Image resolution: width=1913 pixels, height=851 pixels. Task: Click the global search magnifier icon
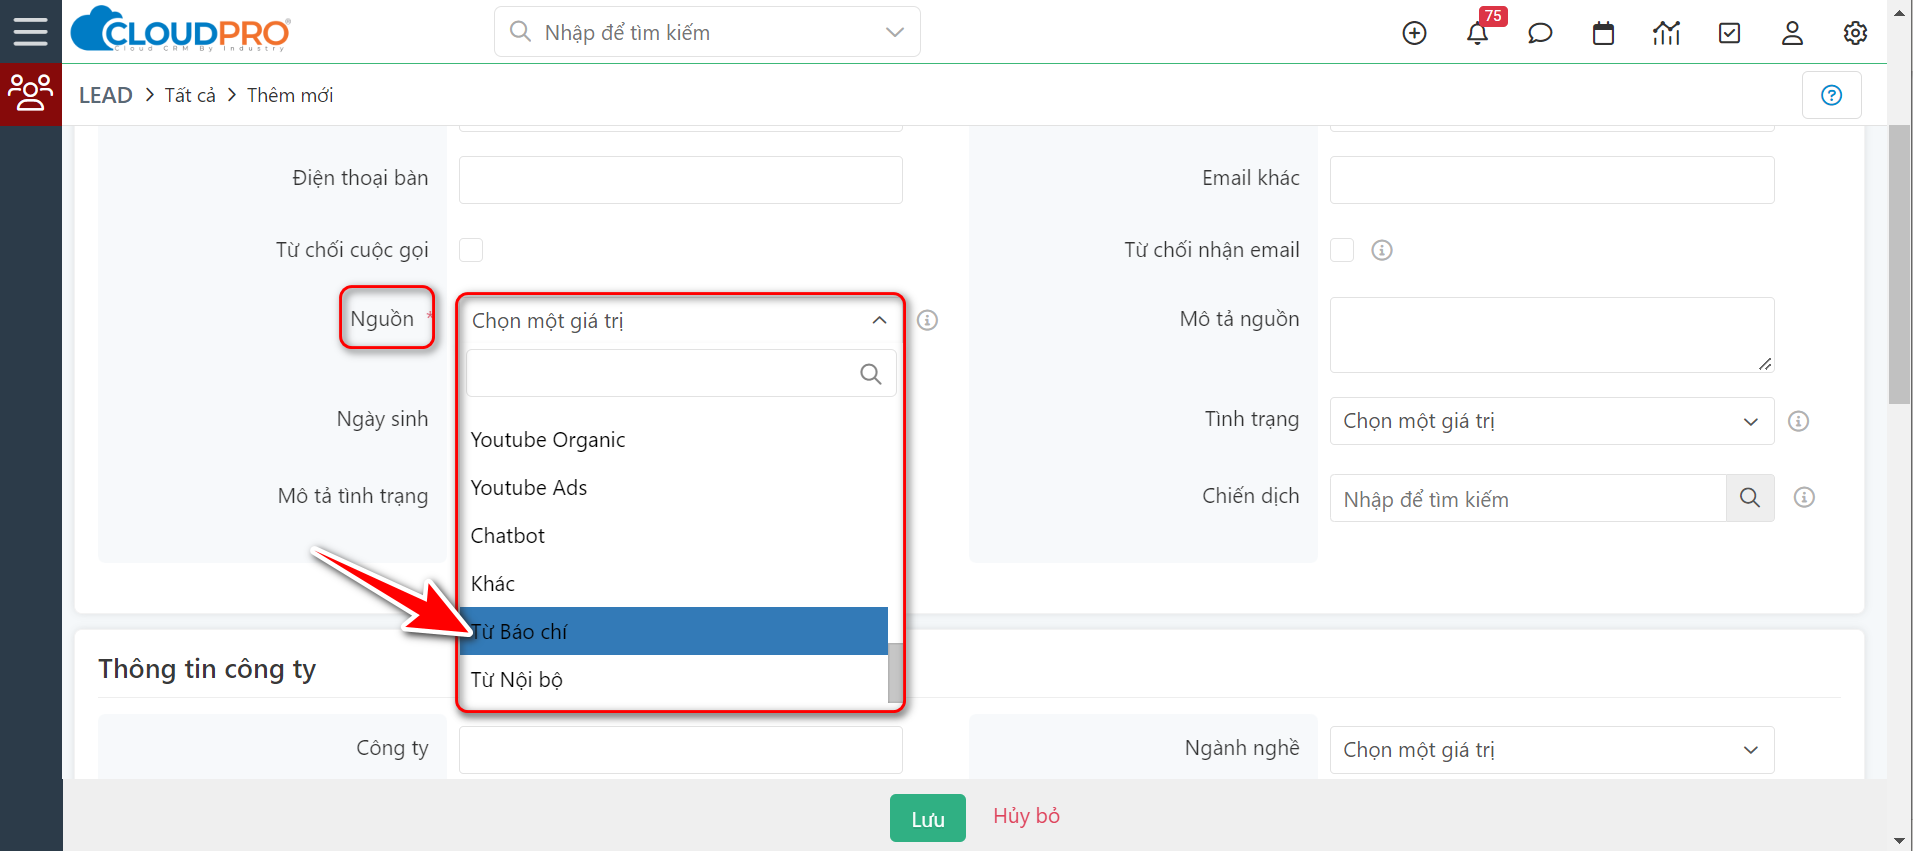[520, 32]
